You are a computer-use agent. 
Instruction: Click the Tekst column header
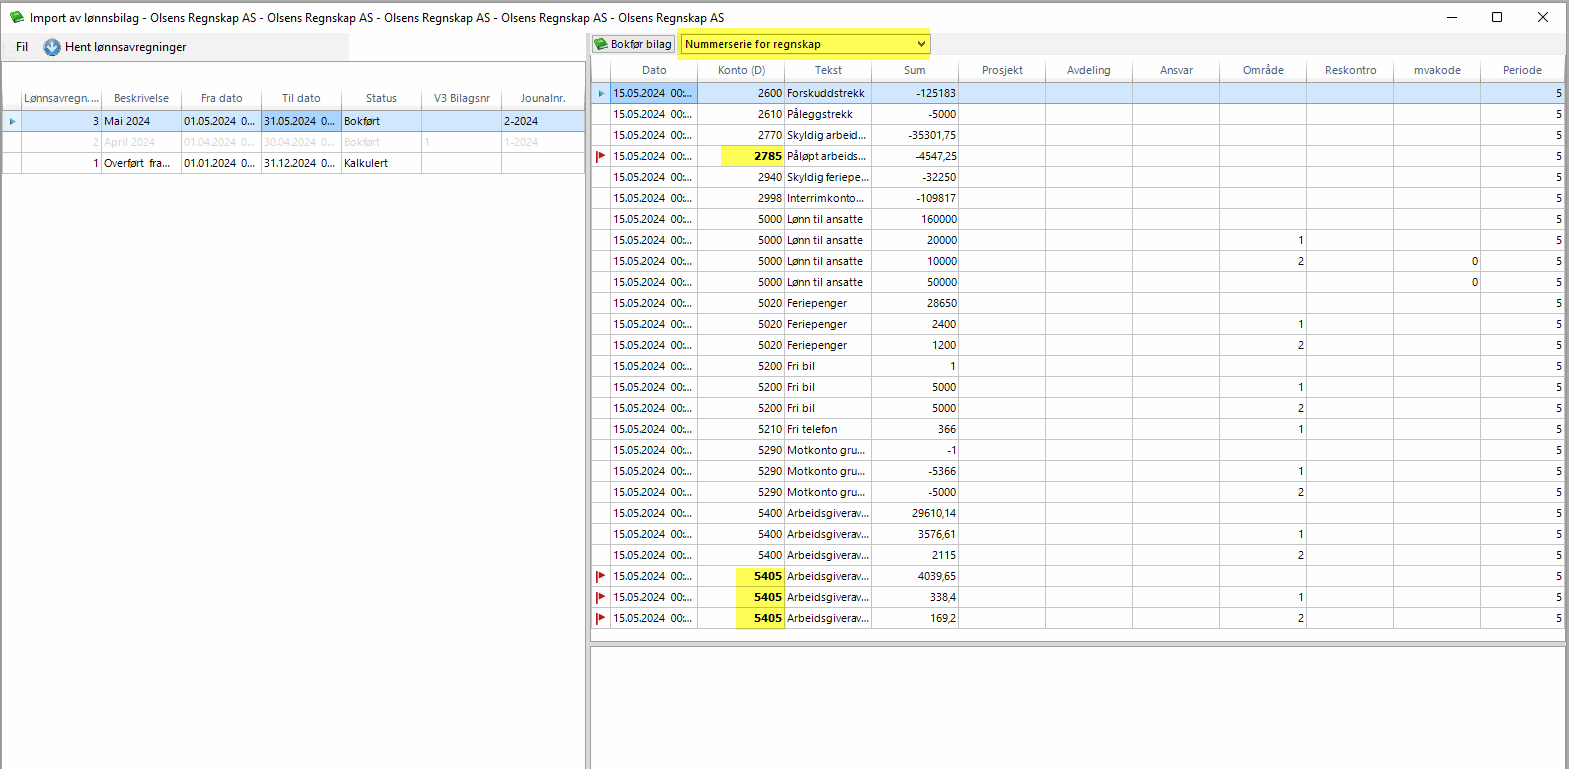point(828,70)
